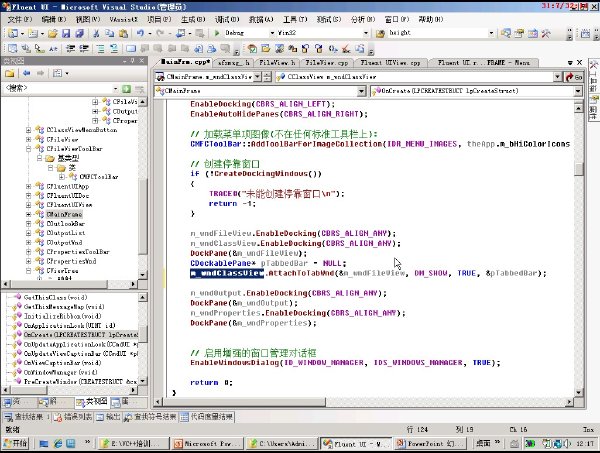This screenshot has width=600, height=453.
Task: Click Class View back arrow icon
Action: coord(26,73)
